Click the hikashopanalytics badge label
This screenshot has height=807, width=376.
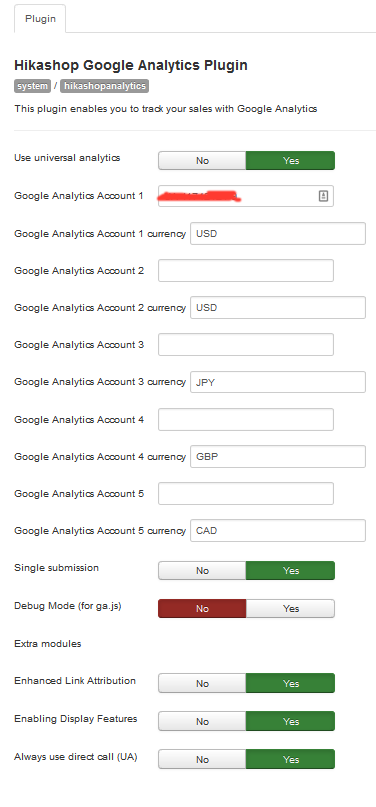pos(104,86)
